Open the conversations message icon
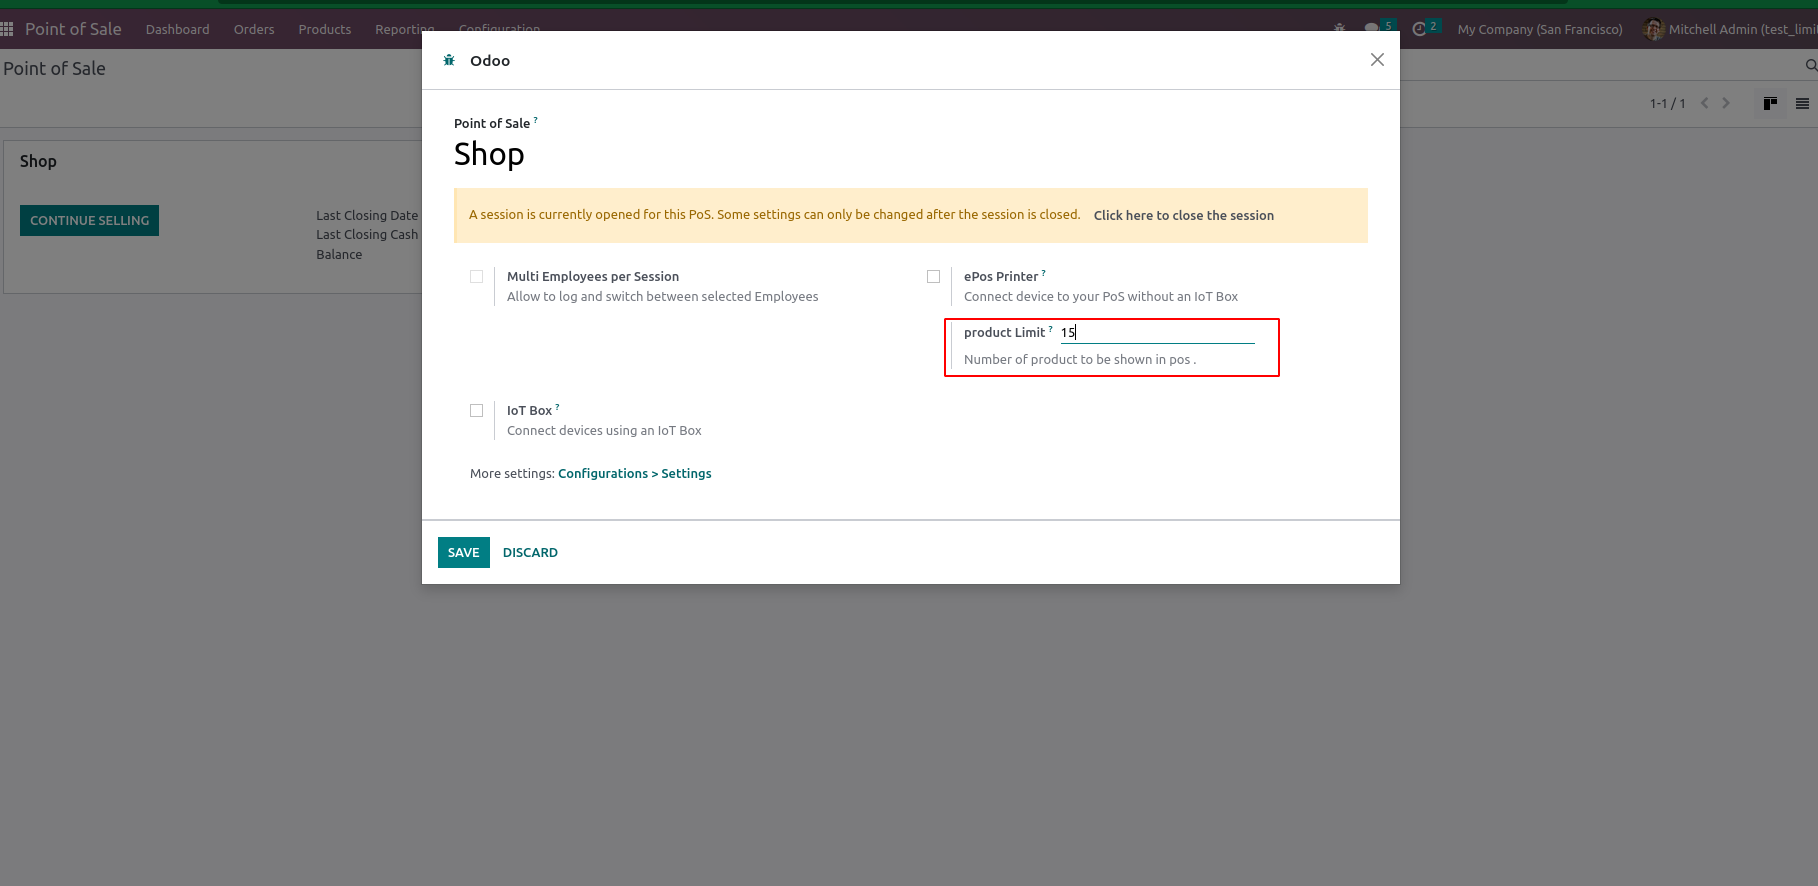This screenshot has height=886, width=1818. [x=1372, y=29]
